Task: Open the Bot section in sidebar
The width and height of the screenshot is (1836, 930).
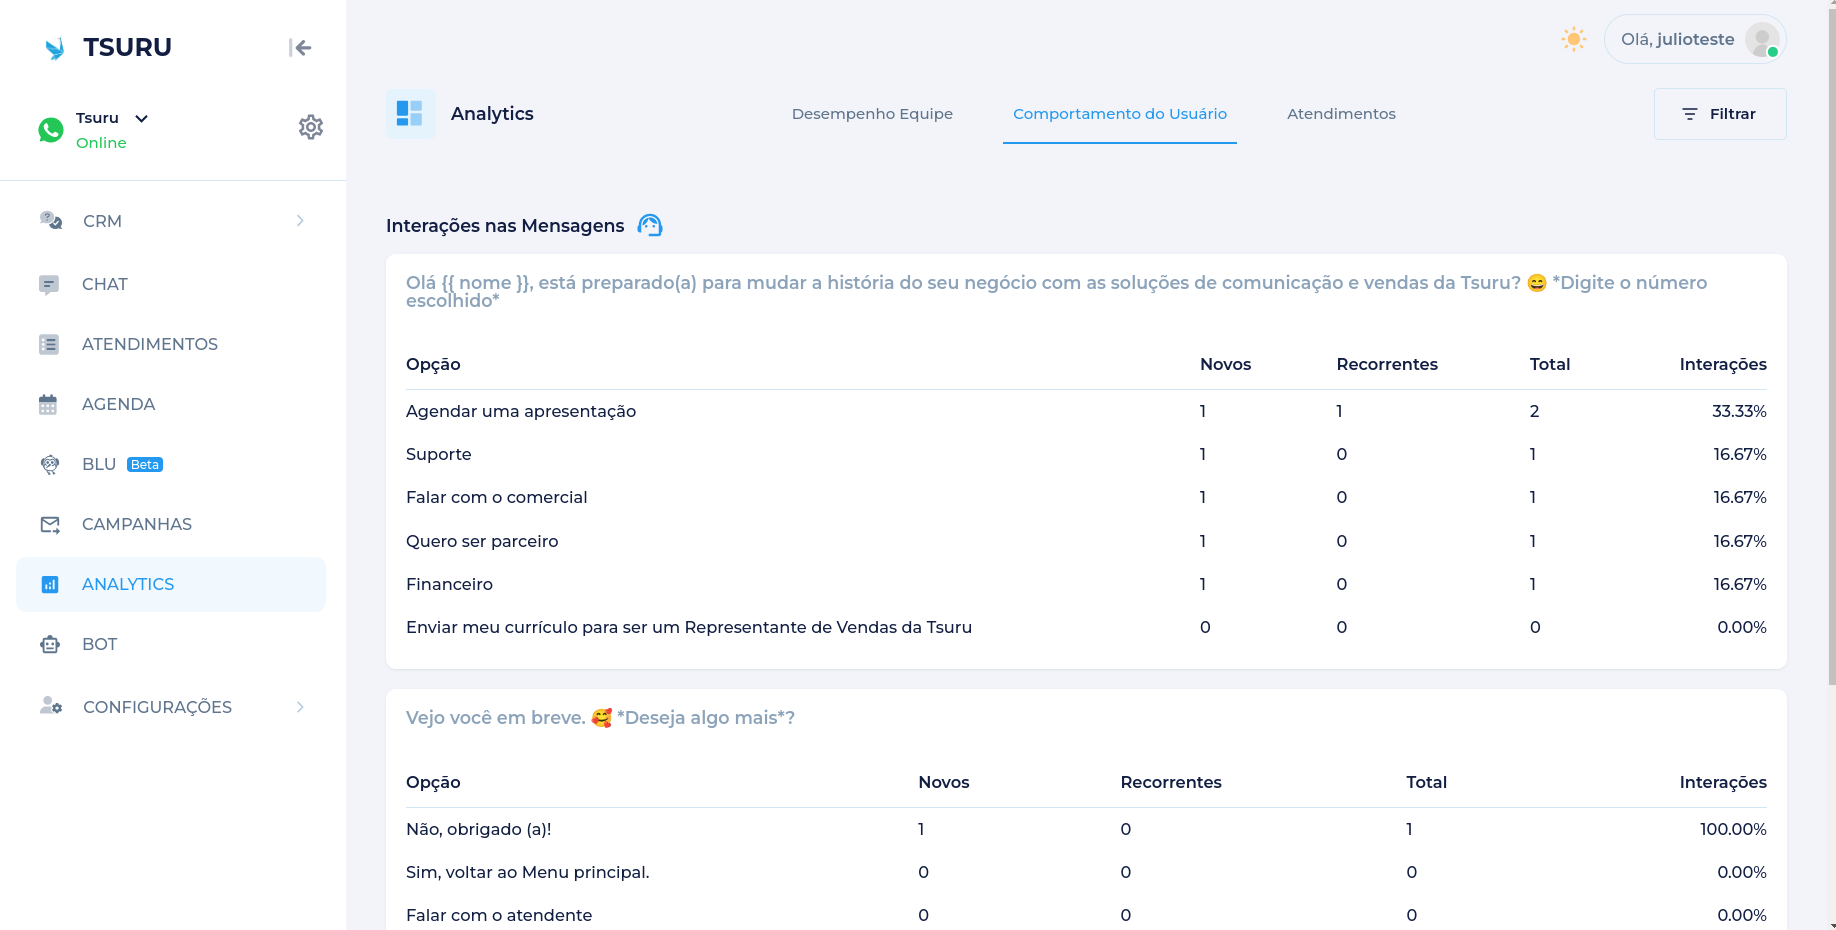Action: click(99, 644)
